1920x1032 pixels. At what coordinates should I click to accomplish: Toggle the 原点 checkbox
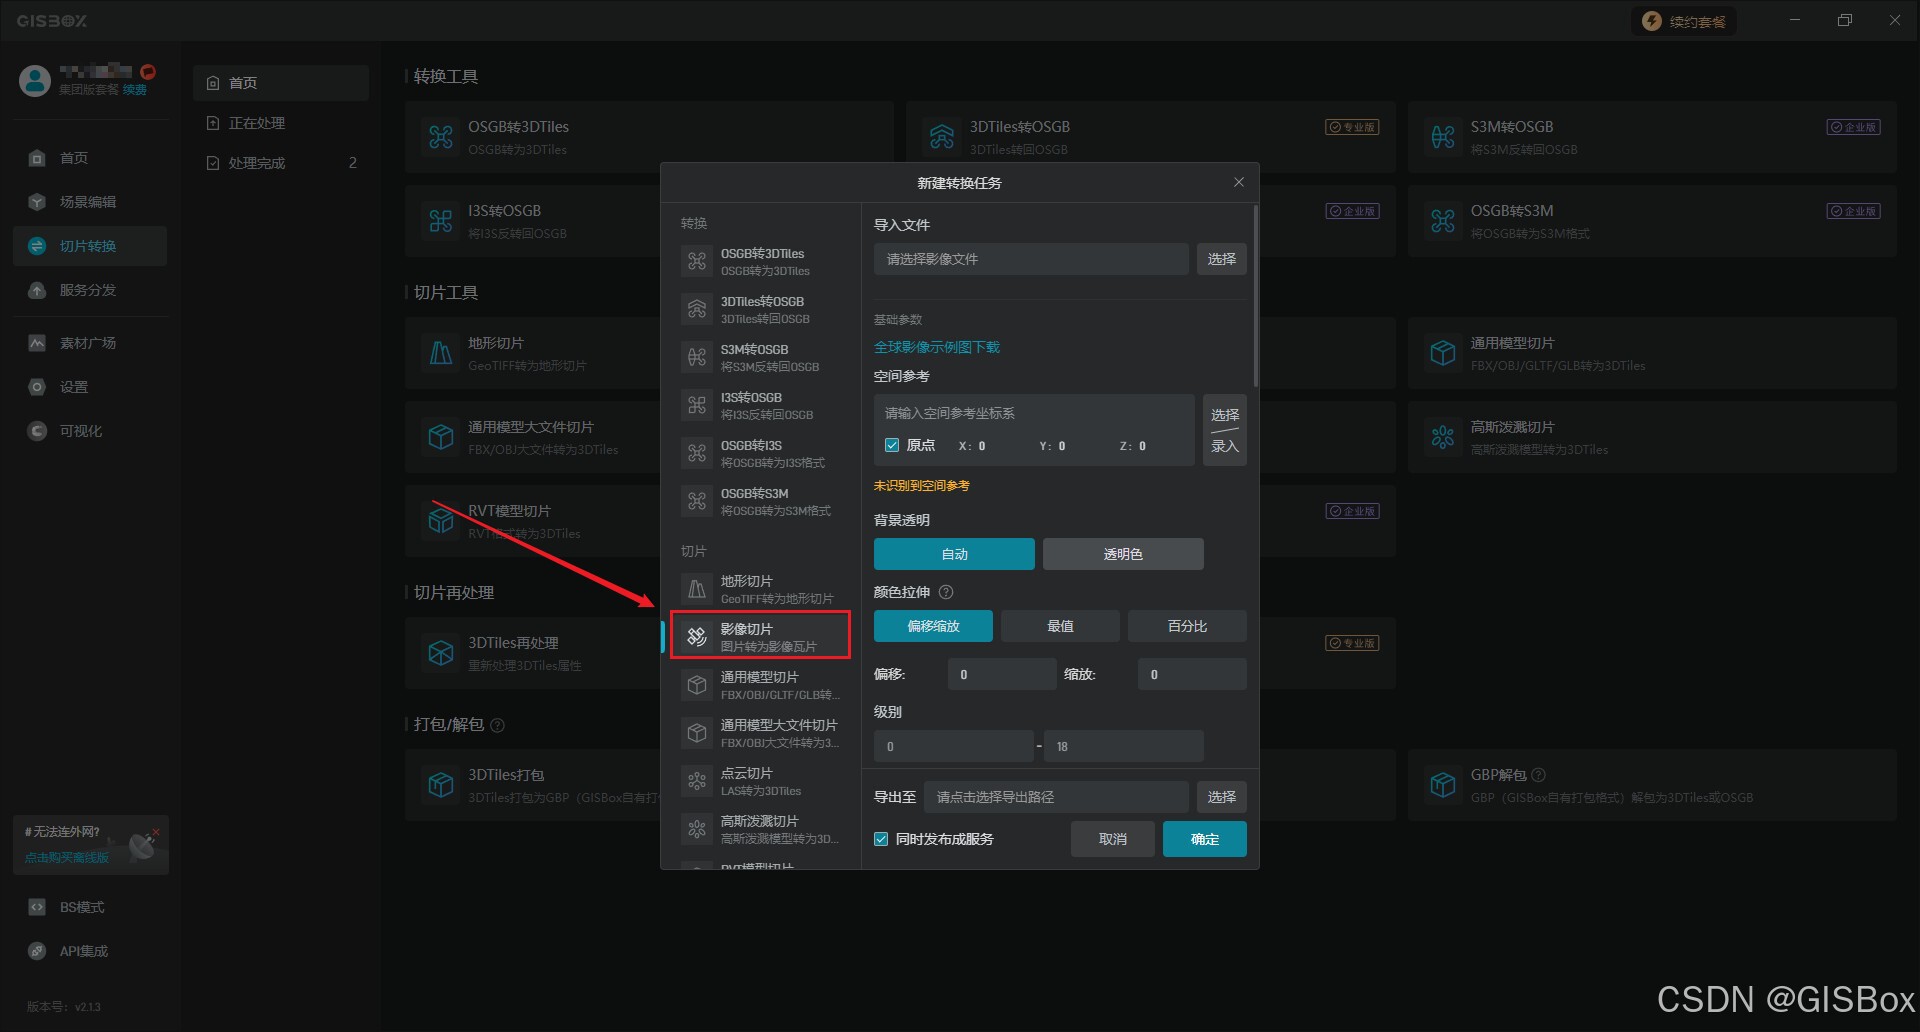coord(892,445)
